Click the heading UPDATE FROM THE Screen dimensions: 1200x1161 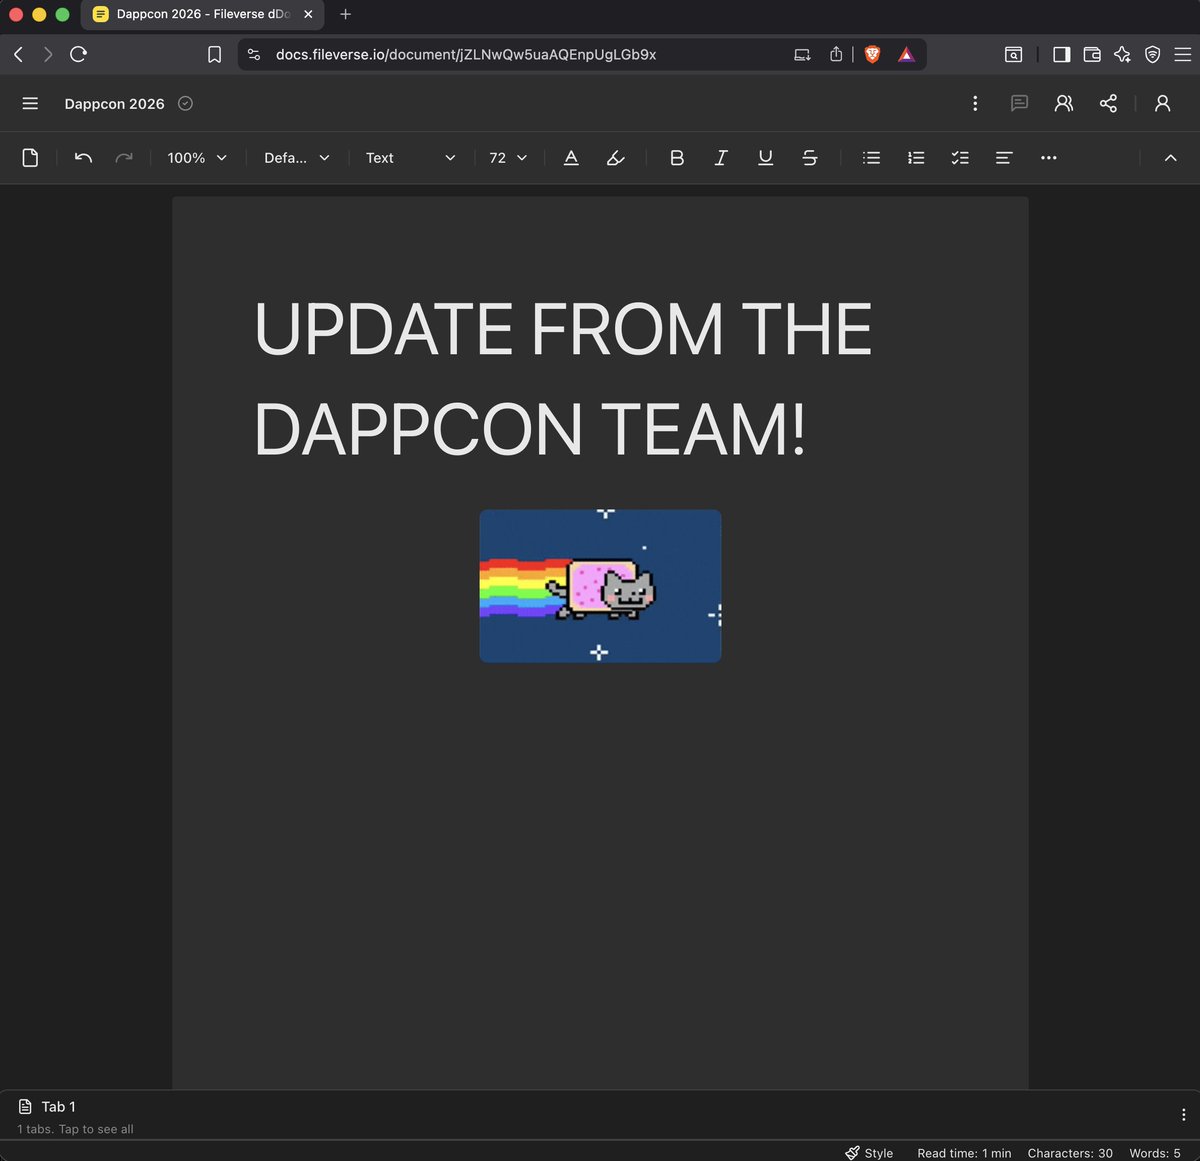(x=563, y=329)
